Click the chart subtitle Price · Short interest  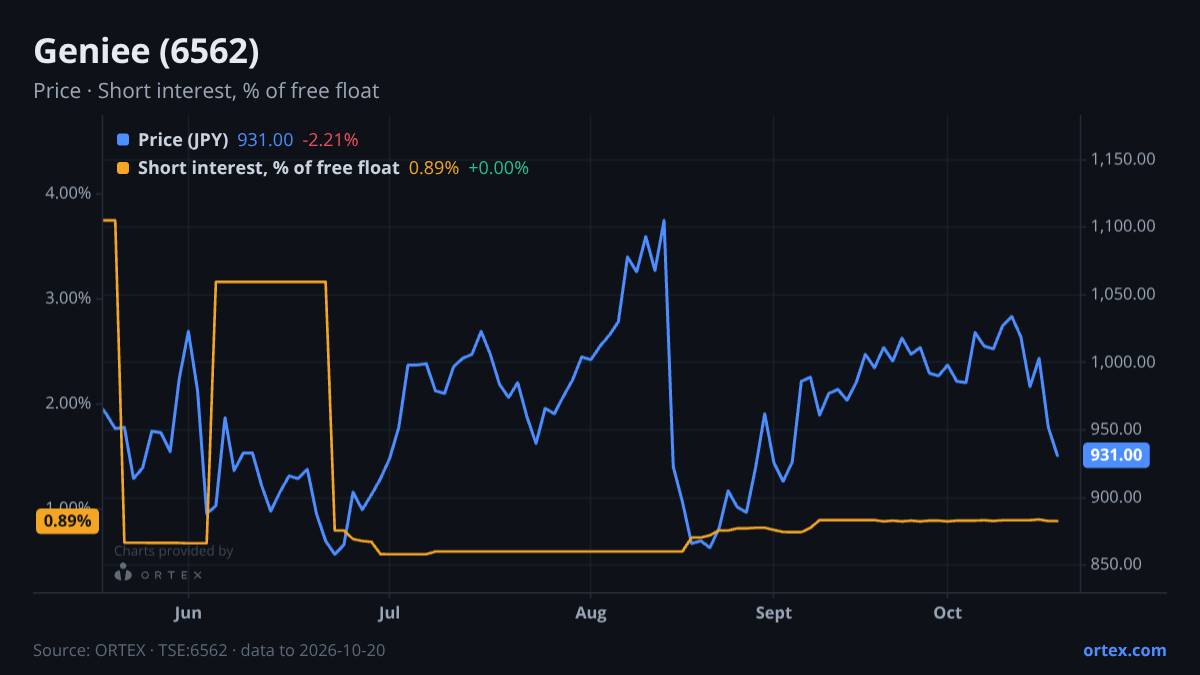pyautogui.click(x=206, y=91)
